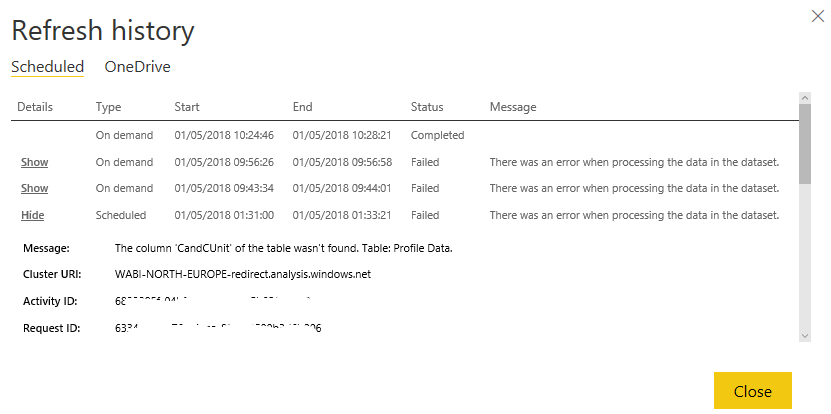Image resolution: width=831 pixels, height=414 pixels.
Task: Click the Type column header
Action: [108, 107]
